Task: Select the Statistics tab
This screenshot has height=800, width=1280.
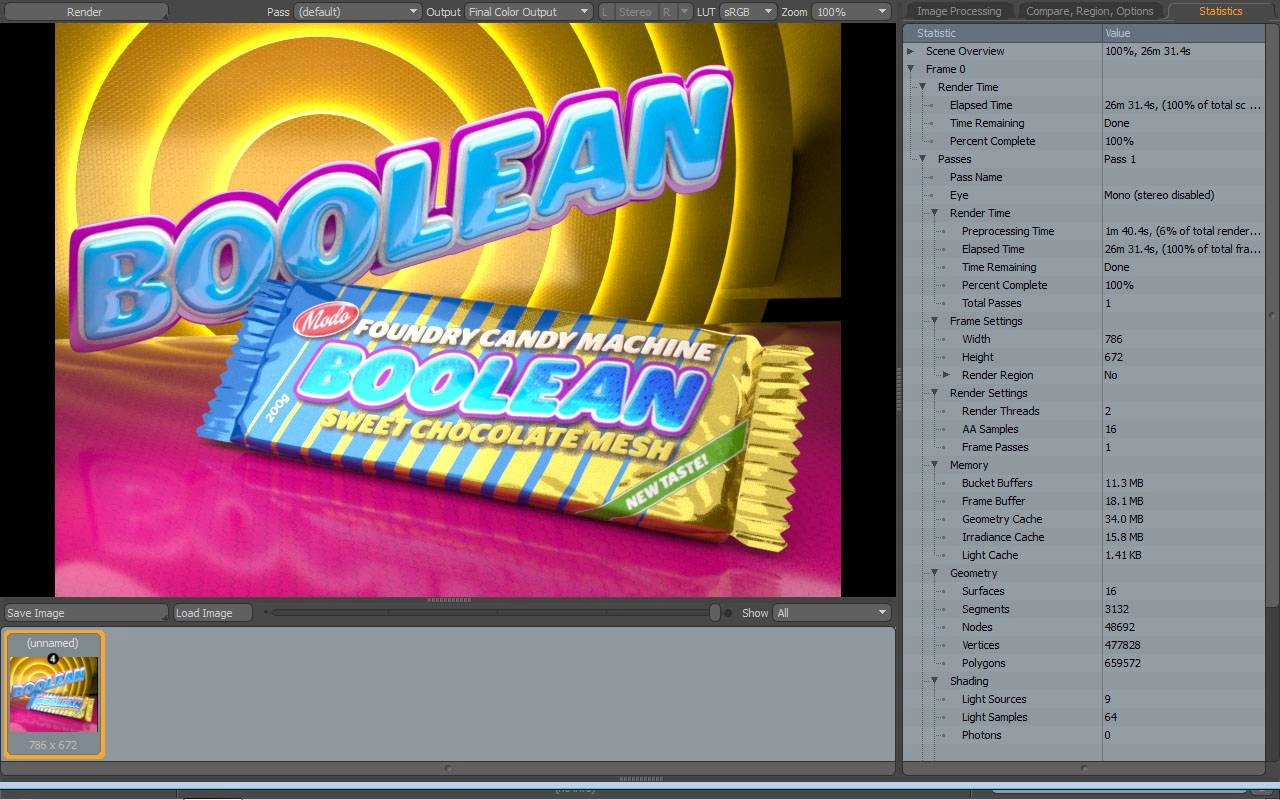Action: pos(1220,11)
